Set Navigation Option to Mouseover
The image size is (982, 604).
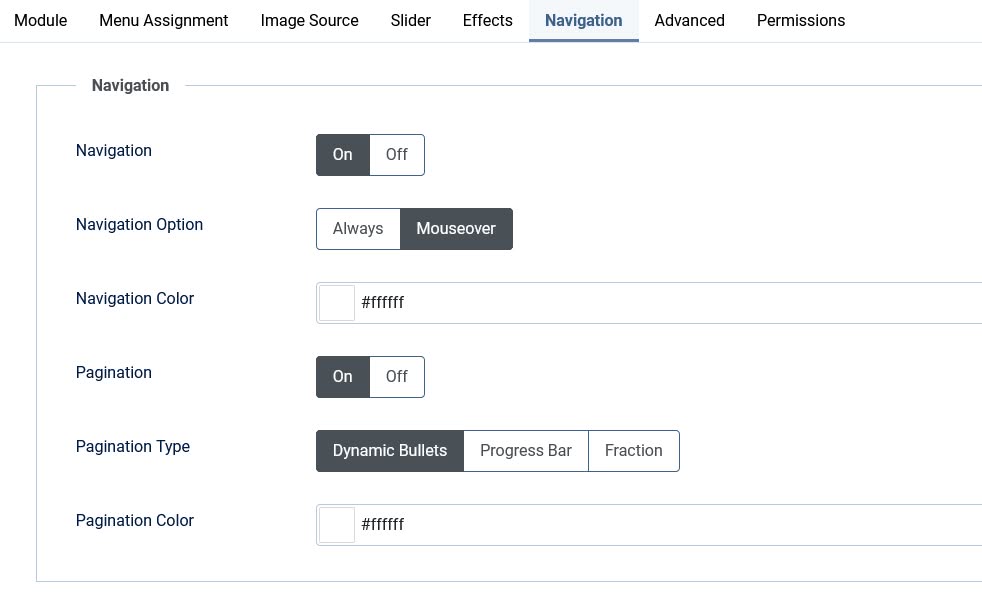[x=456, y=229]
